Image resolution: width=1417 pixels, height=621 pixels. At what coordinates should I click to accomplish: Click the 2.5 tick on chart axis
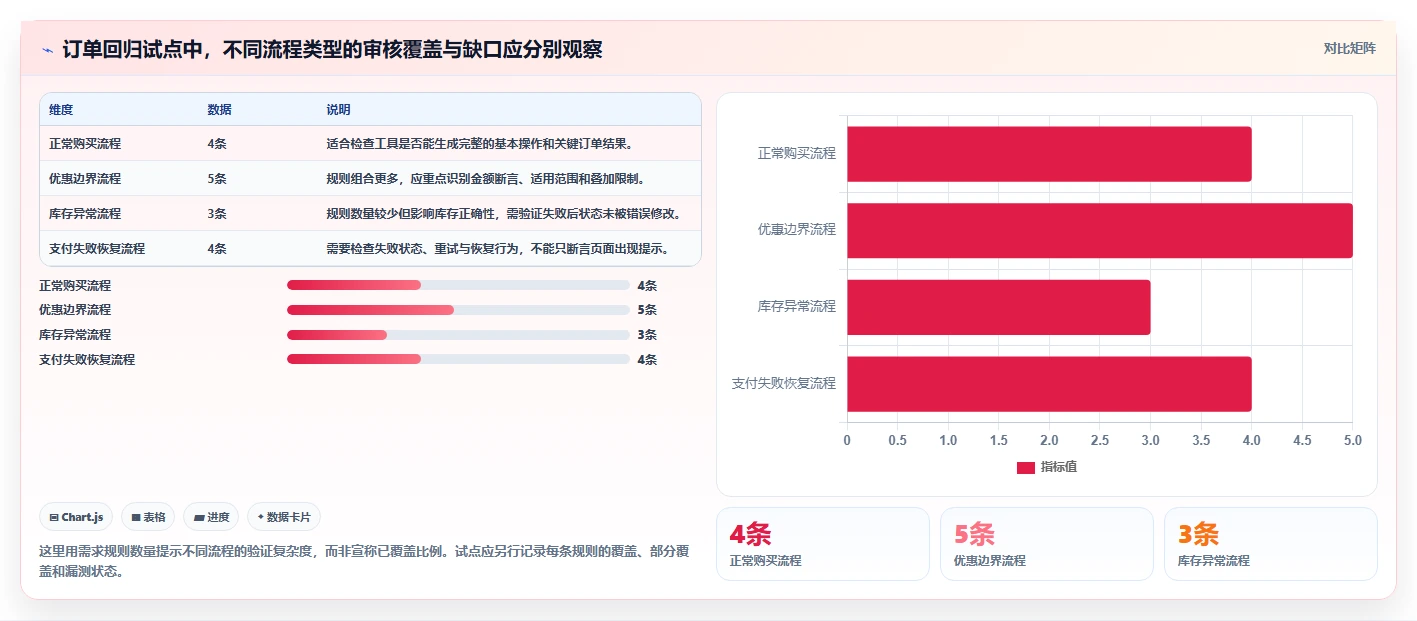pos(1100,440)
